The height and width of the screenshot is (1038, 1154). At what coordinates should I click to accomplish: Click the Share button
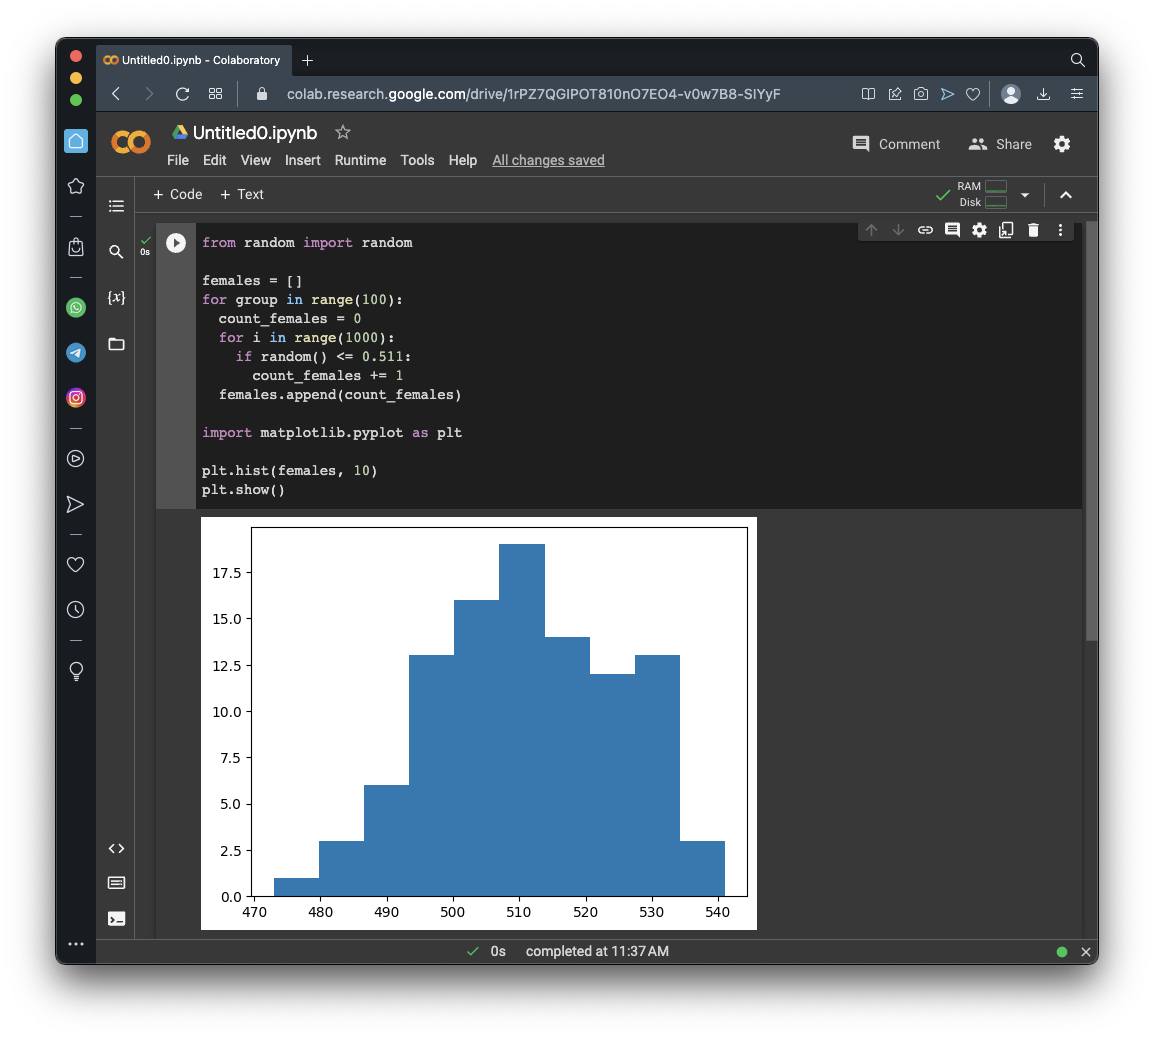pos(1000,144)
